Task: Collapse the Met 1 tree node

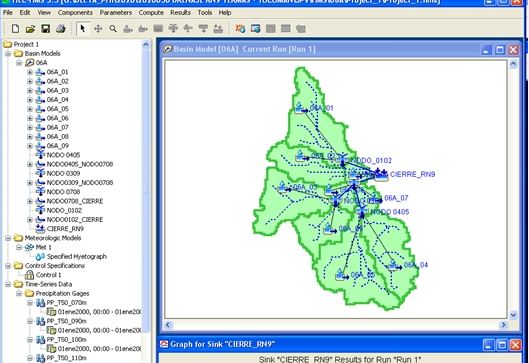Action: (x=19, y=247)
